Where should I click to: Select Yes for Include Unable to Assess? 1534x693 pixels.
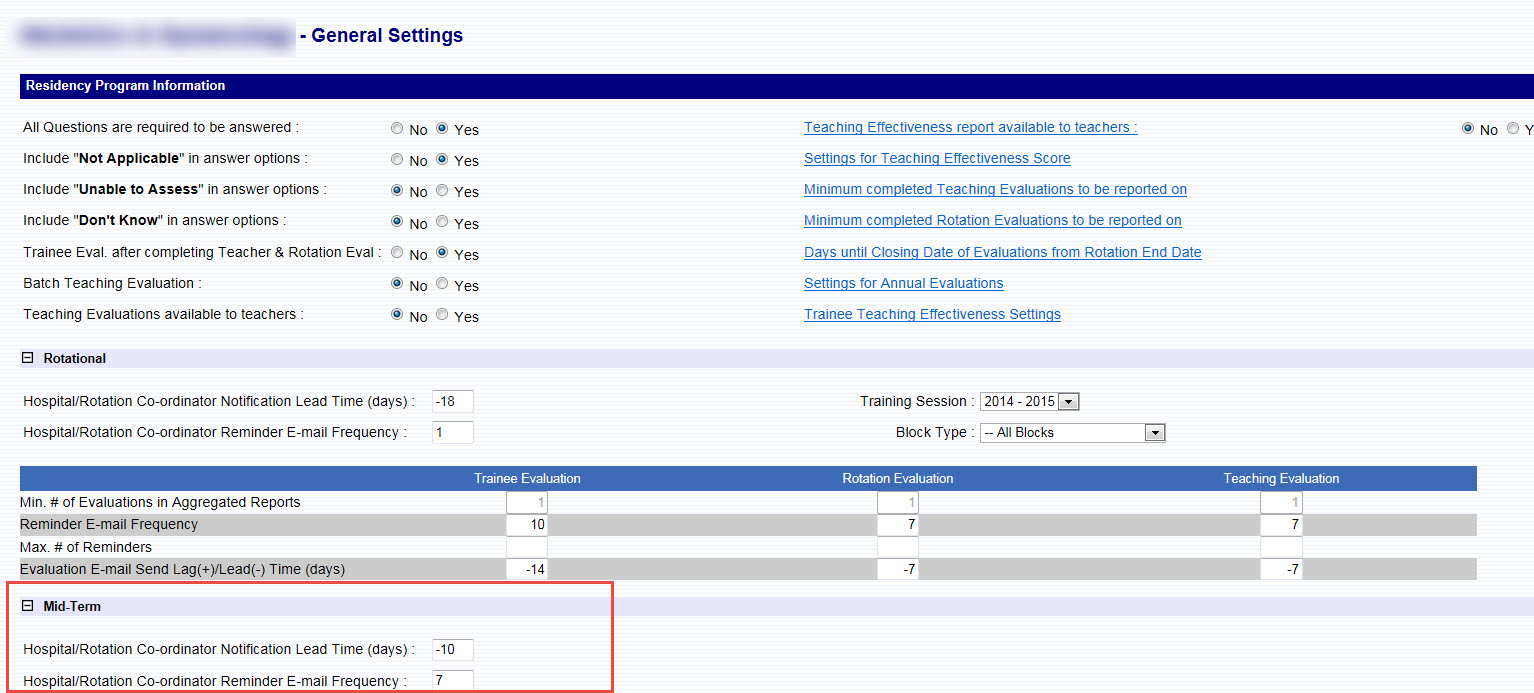(x=442, y=191)
